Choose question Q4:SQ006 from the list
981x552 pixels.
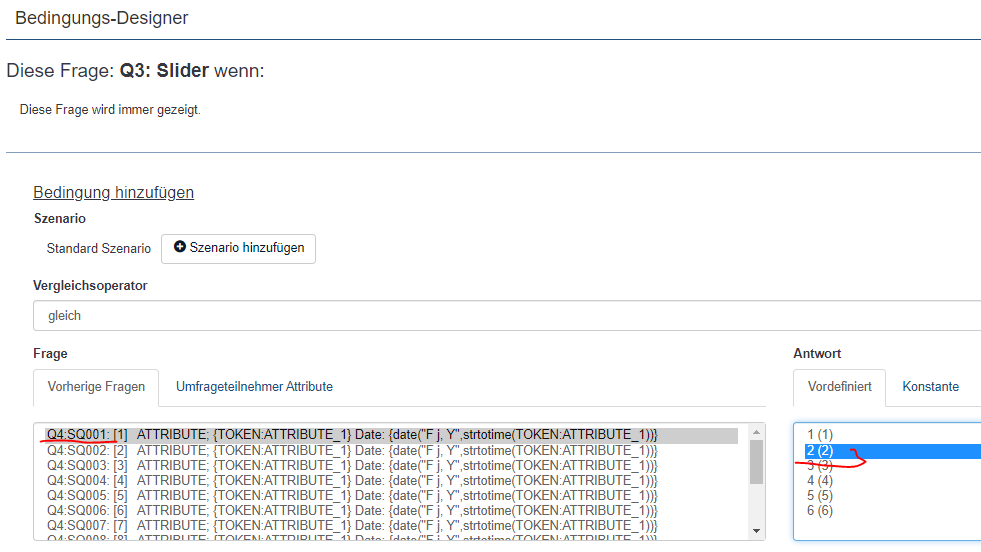pyautogui.click(x=350, y=510)
